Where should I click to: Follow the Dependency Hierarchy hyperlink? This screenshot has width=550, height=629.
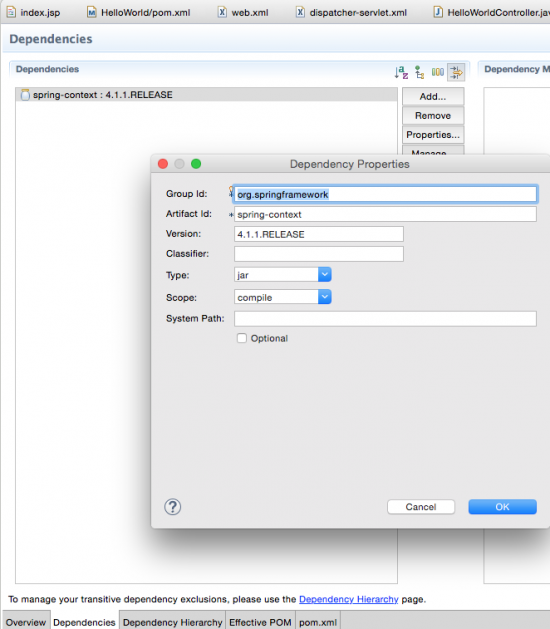click(349, 599)
